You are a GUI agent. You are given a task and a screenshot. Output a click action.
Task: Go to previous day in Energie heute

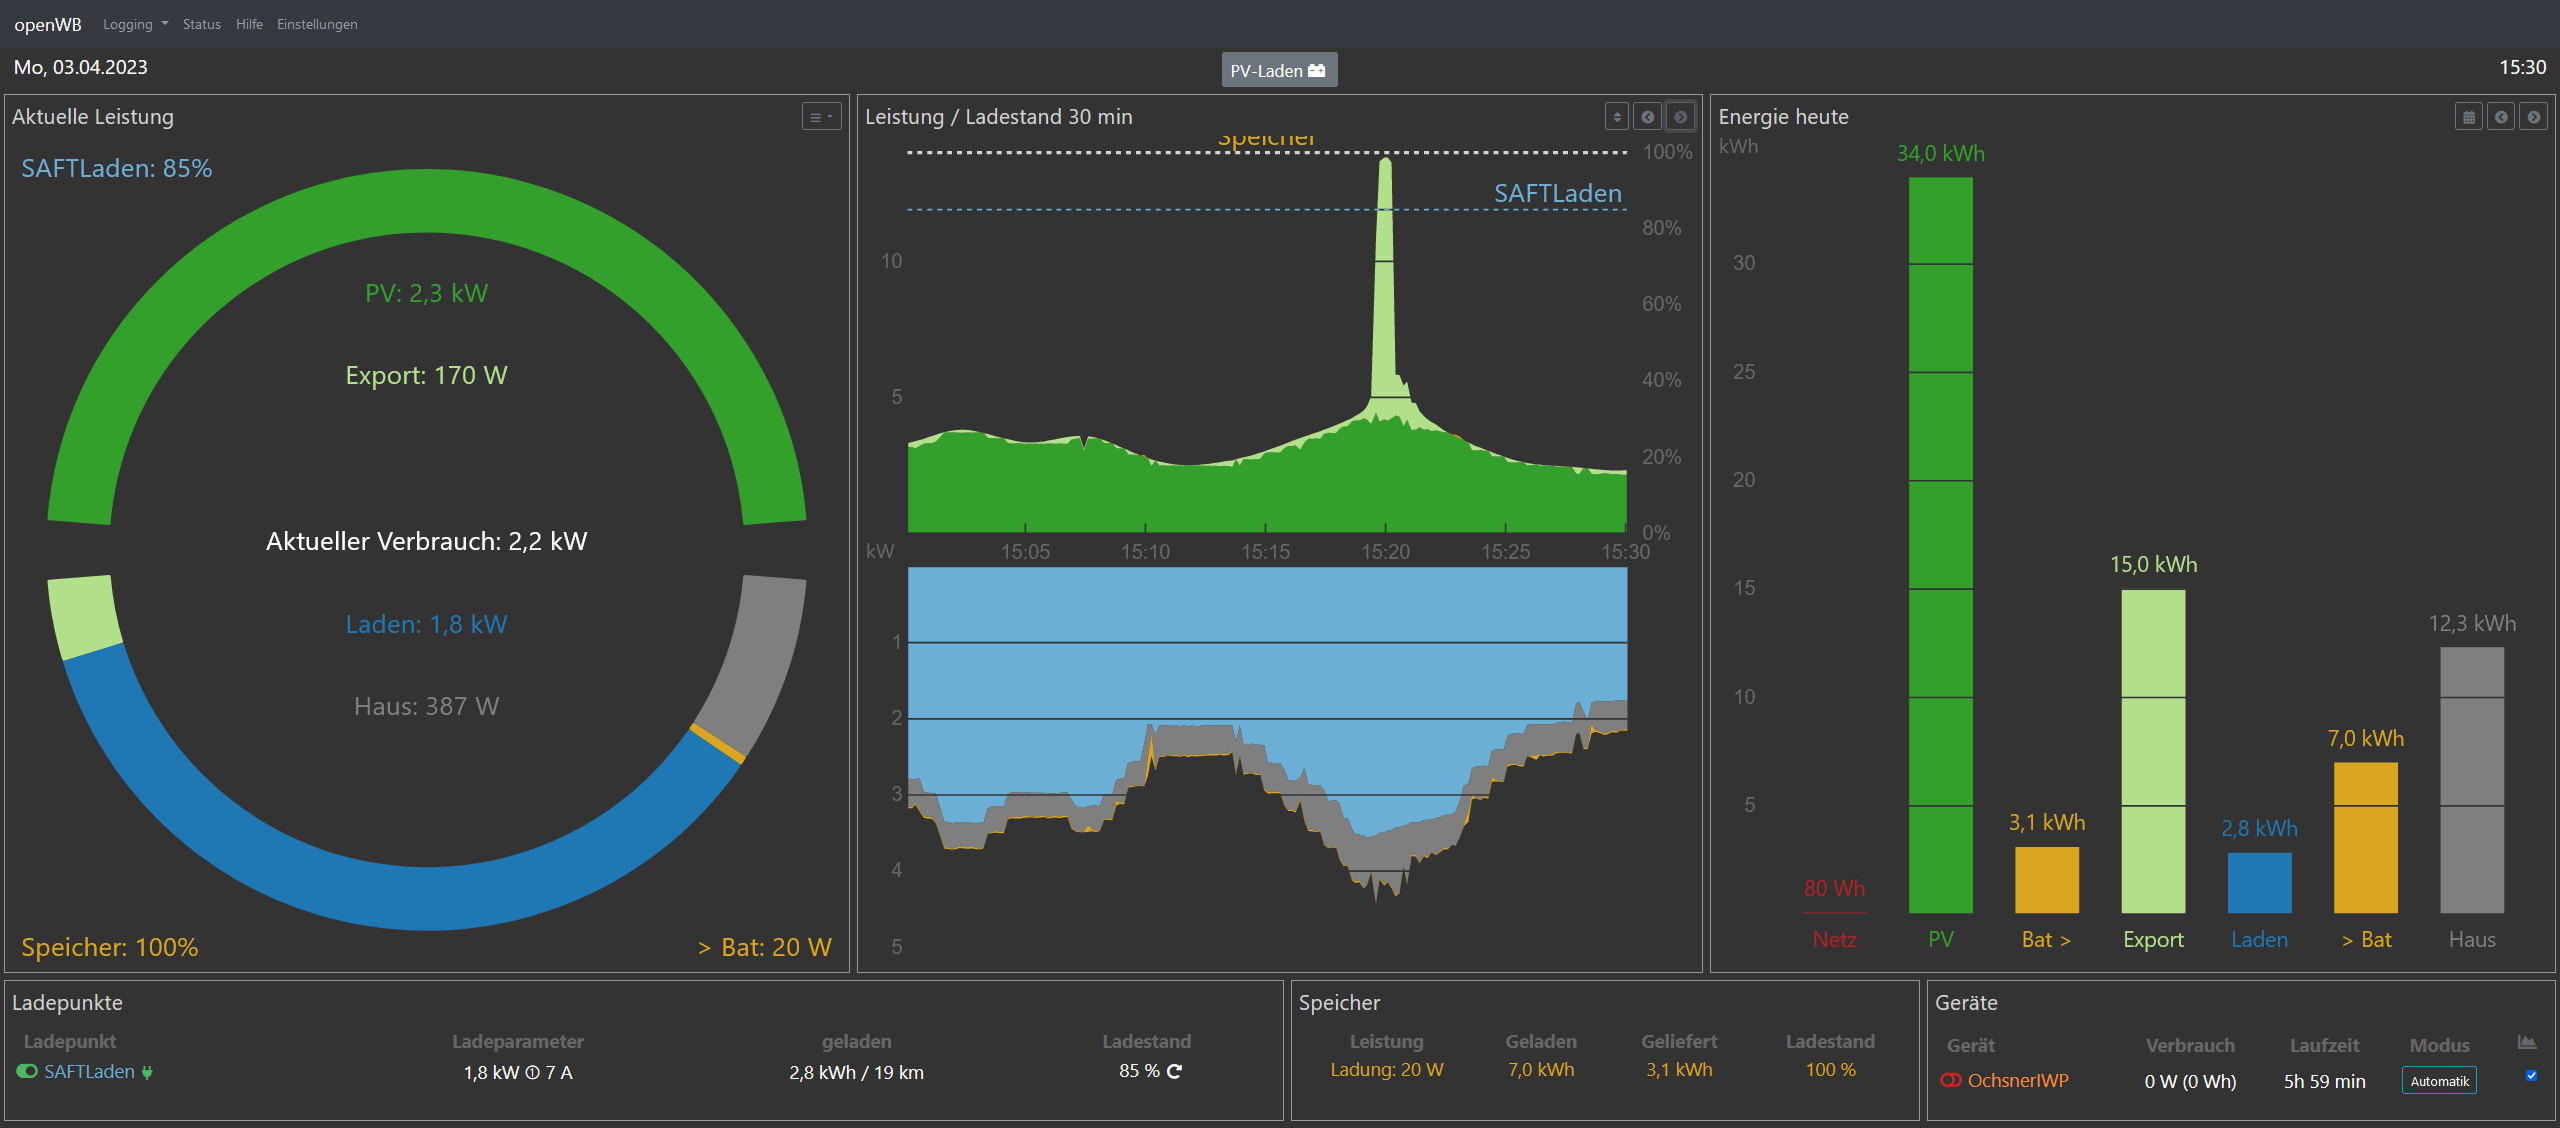point(2501,117)
